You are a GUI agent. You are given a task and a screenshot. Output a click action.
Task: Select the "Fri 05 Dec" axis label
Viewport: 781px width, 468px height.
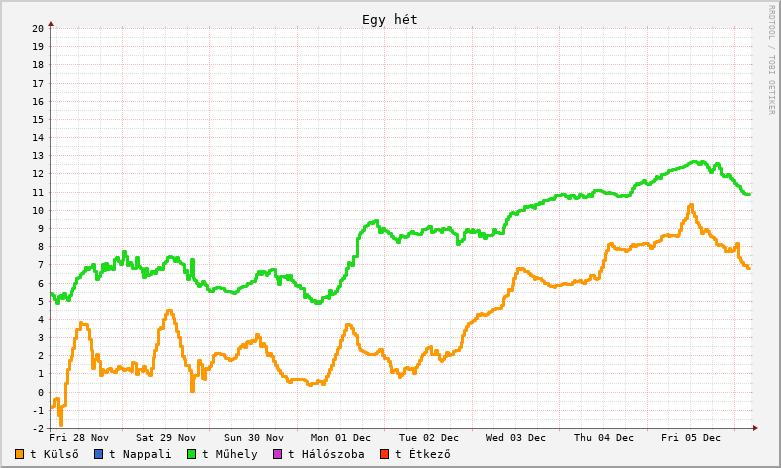click(691, 438)
